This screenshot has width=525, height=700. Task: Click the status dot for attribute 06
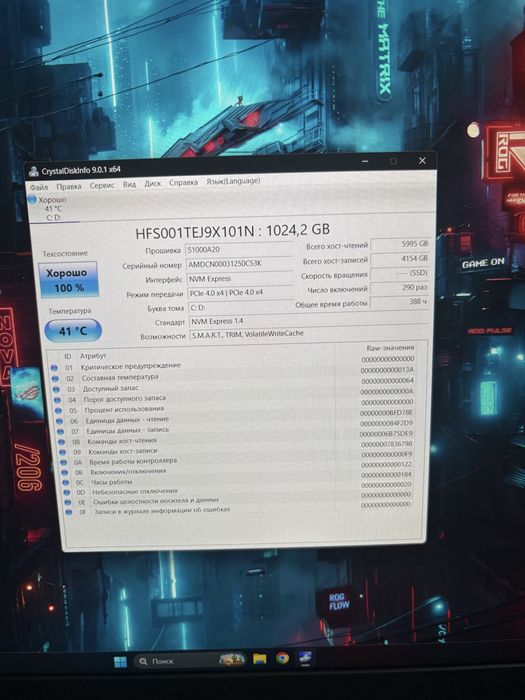(x=60, y=421)
